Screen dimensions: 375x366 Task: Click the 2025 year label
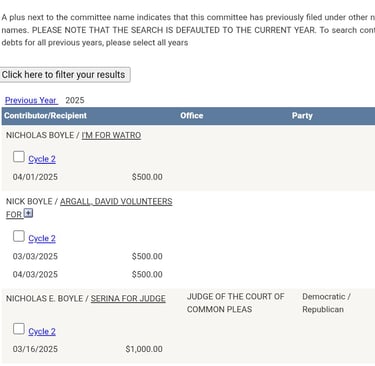tap(75, 100)
